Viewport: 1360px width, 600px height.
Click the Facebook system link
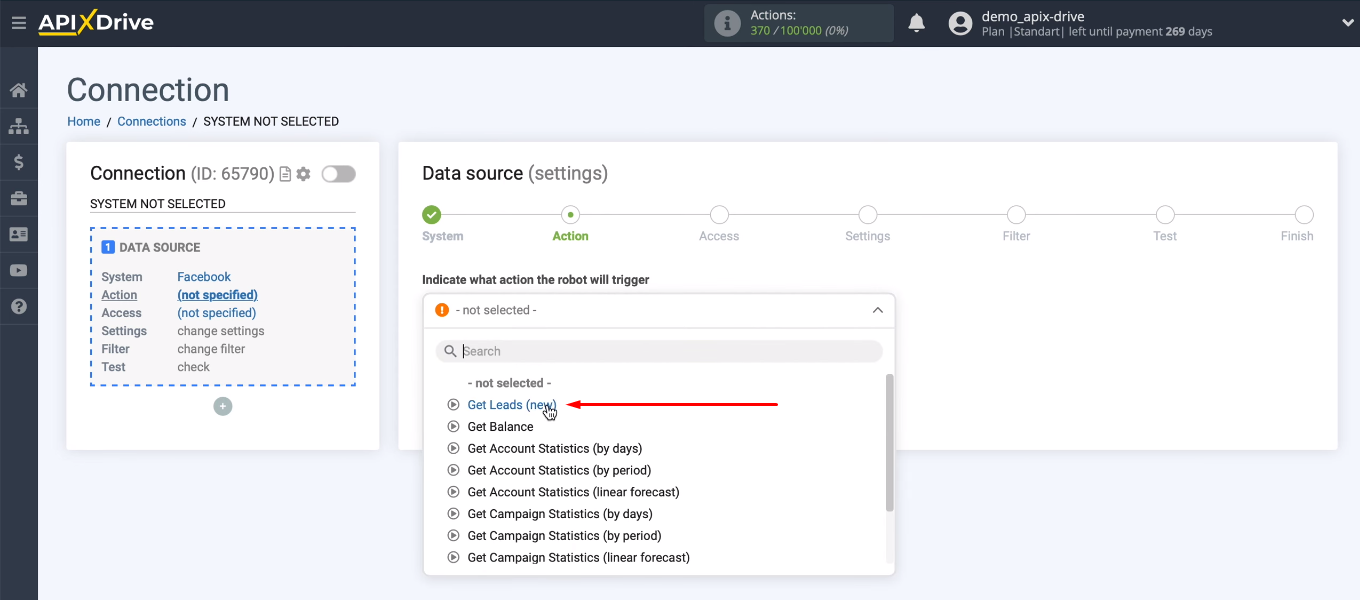pos(204,277)
